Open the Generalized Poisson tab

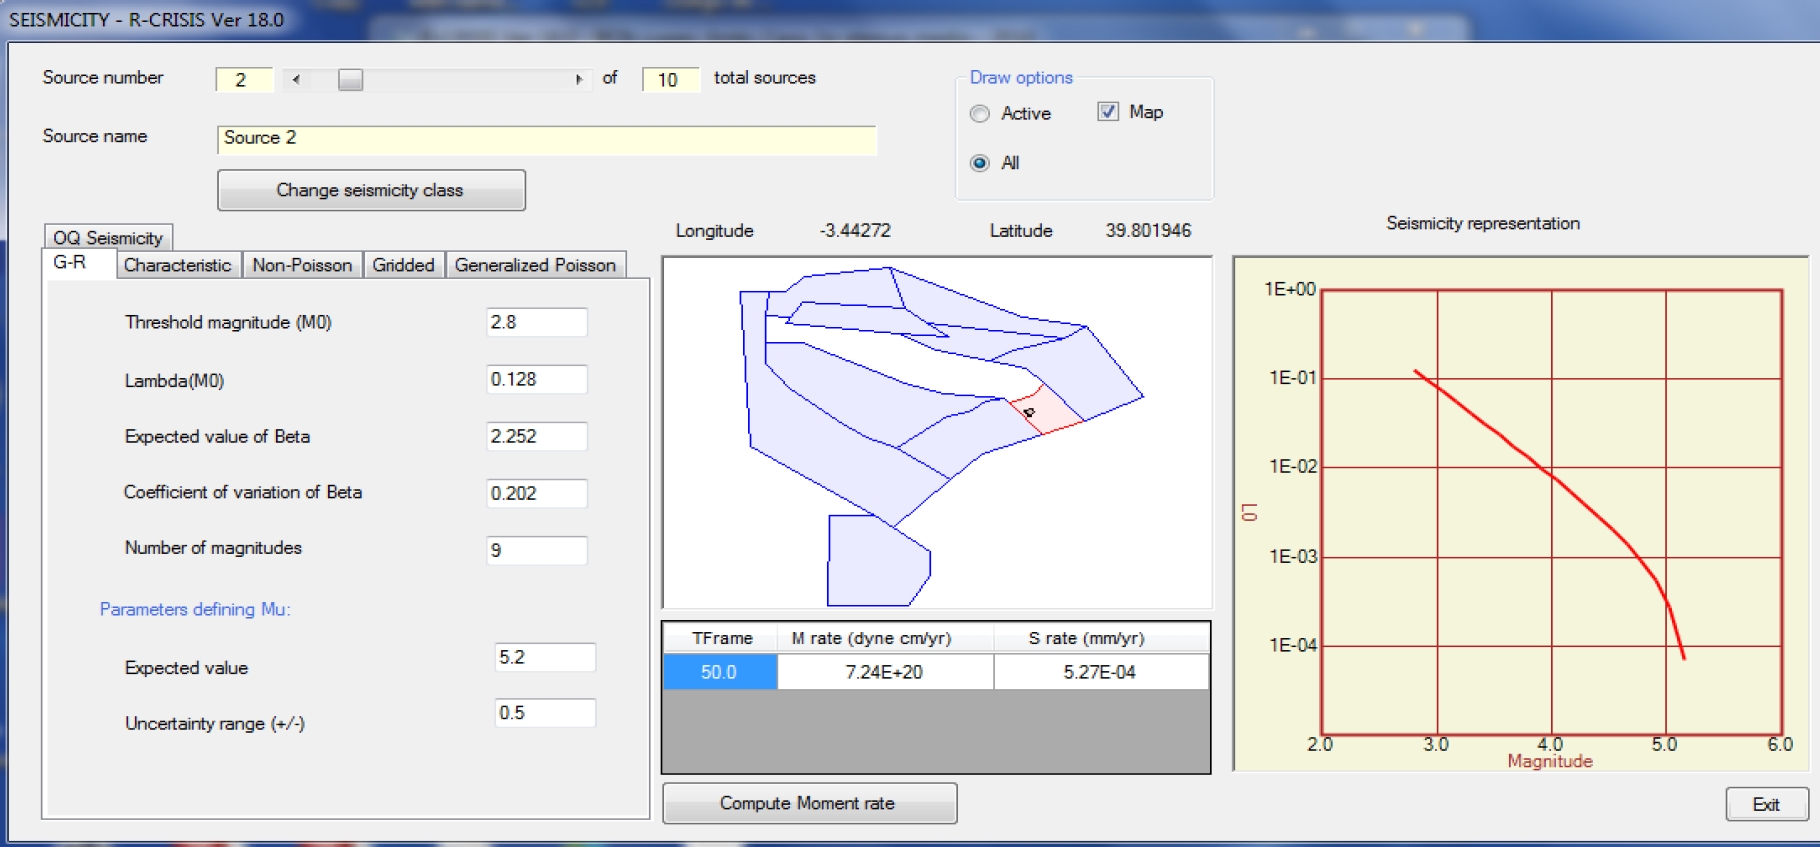[535, 265]
